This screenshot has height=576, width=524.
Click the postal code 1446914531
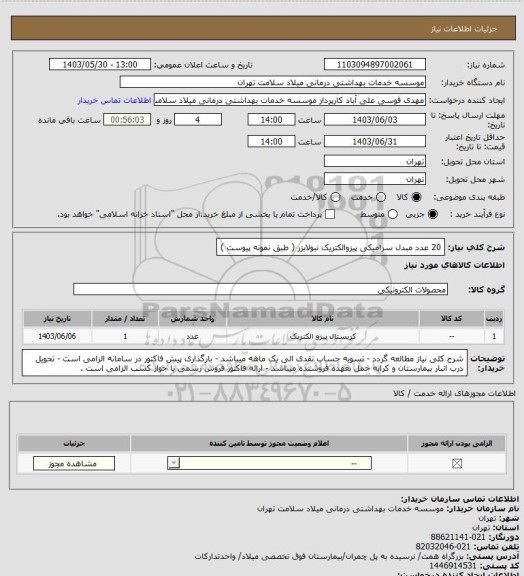pos(453,566)
